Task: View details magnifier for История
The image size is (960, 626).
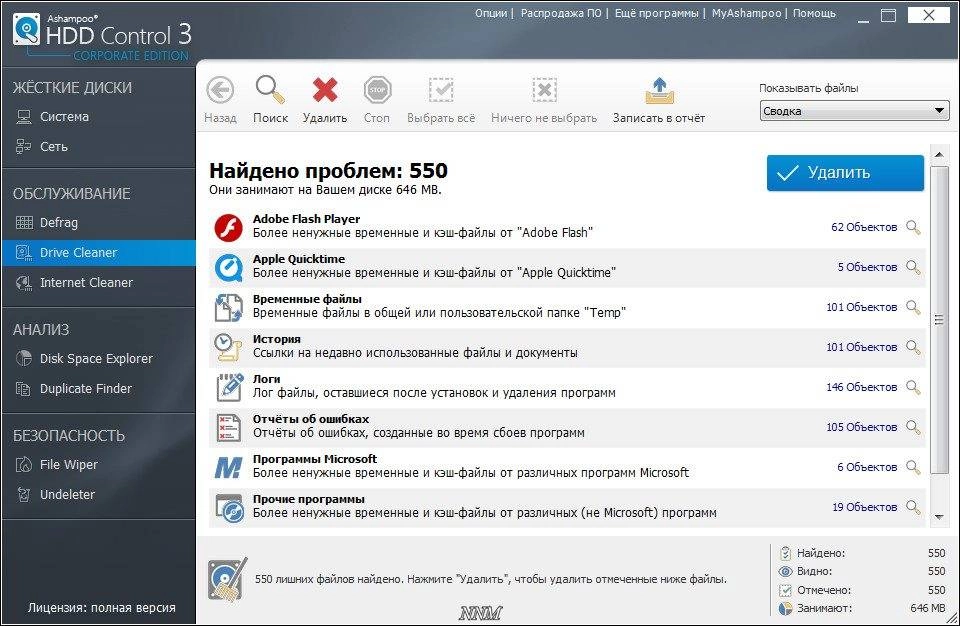Action: (x=913, y=347)
